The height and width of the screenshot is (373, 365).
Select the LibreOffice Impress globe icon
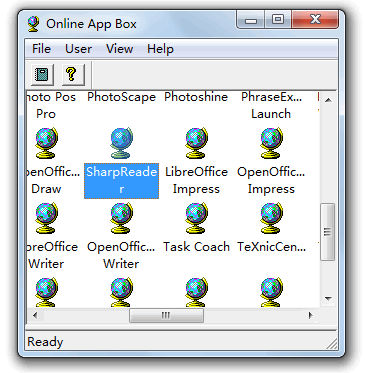[197, 143]
